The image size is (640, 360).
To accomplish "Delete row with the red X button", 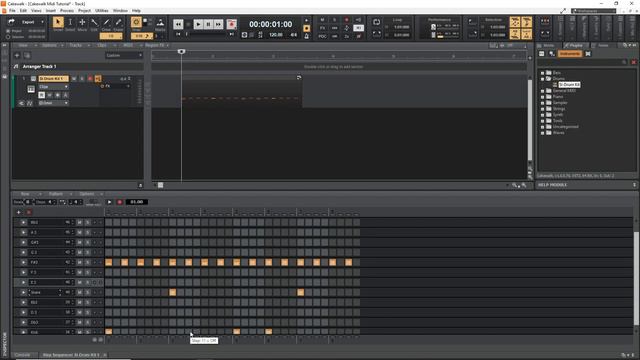I will coord(29,212).
